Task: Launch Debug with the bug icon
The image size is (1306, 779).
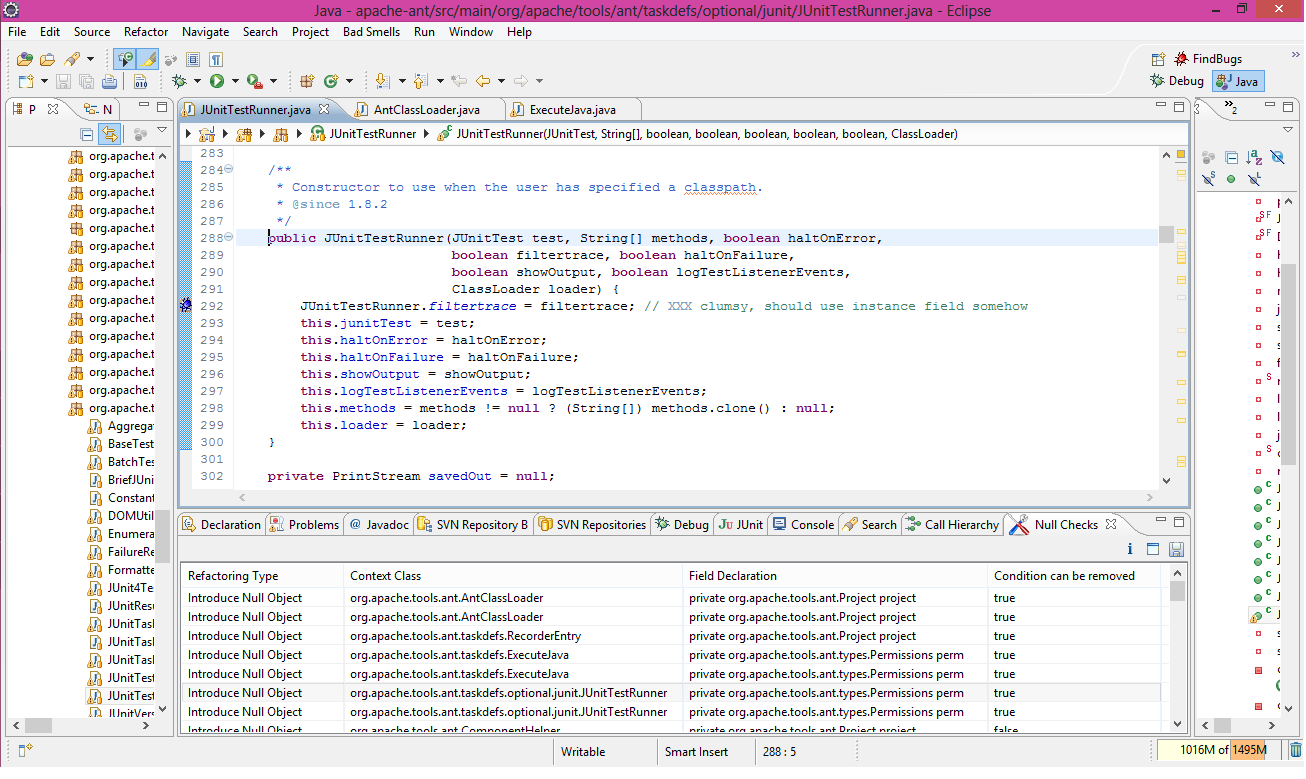Action: click(179, 81)
